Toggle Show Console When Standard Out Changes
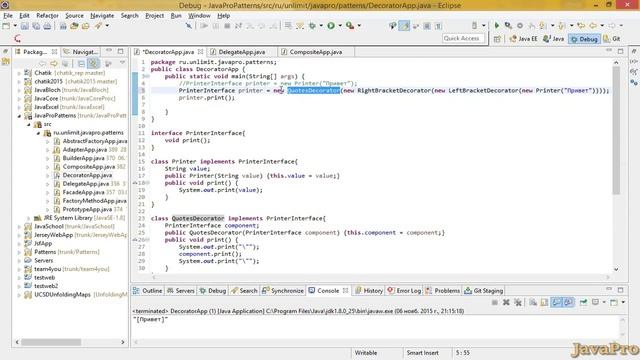The image size is (640, 360). pyautogui.click(x=556, y=302)
